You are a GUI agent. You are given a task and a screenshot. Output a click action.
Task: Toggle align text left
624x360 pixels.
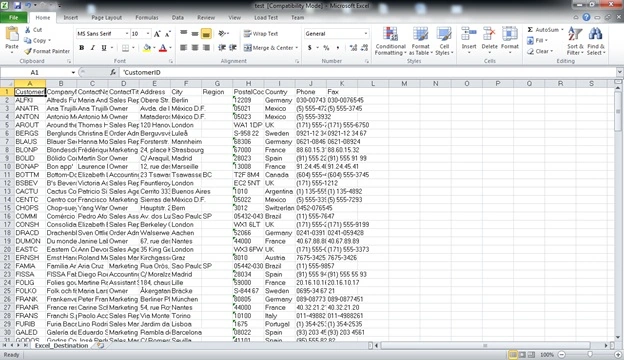[x=183, y=48]
